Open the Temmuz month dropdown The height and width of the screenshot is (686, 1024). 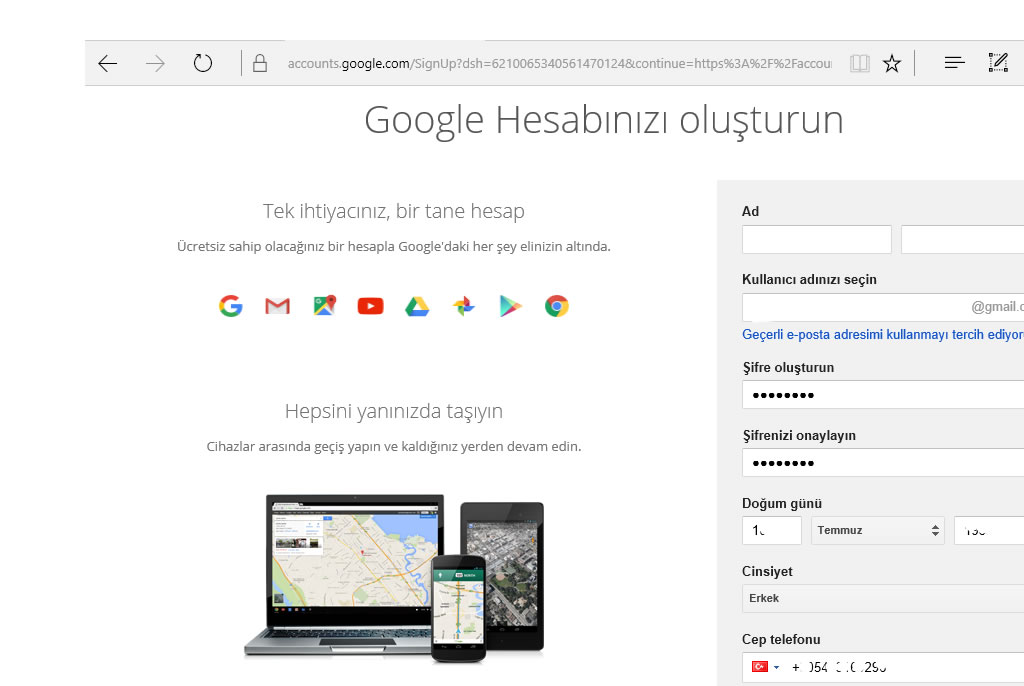tap(877, 530)
